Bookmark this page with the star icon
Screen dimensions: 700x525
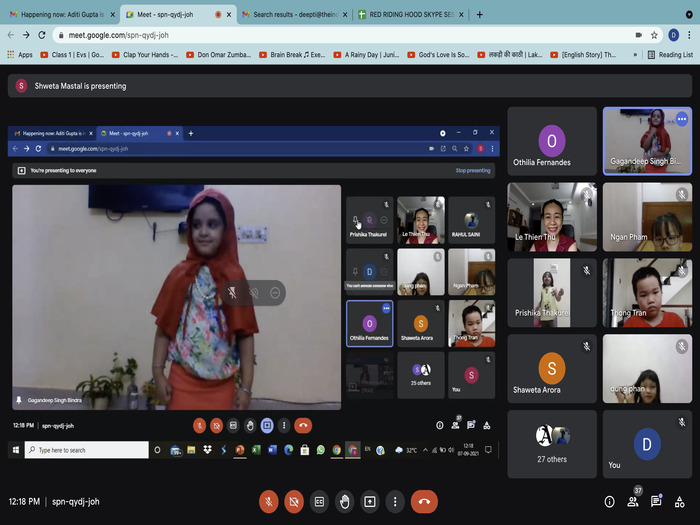654,35
